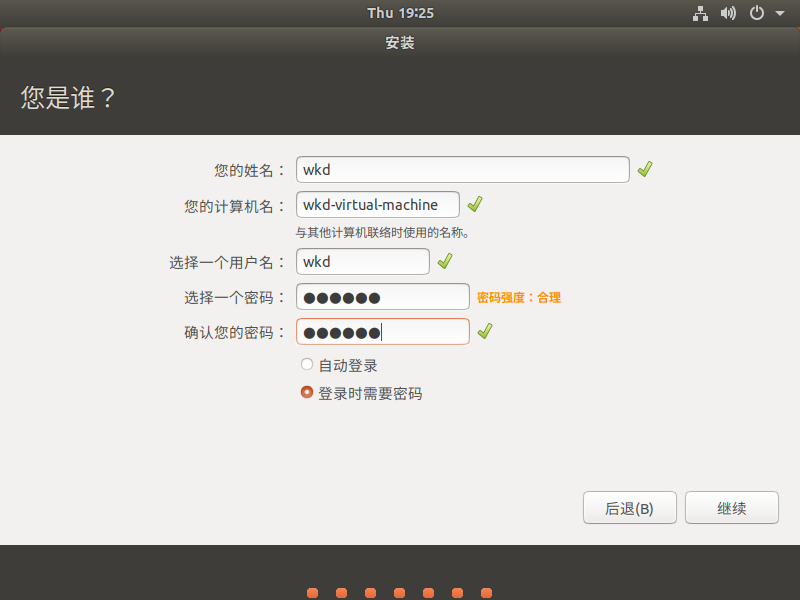Click the 您的姓名 label
800x600 pixels.
pyautogui.click(x=248, y=170)
